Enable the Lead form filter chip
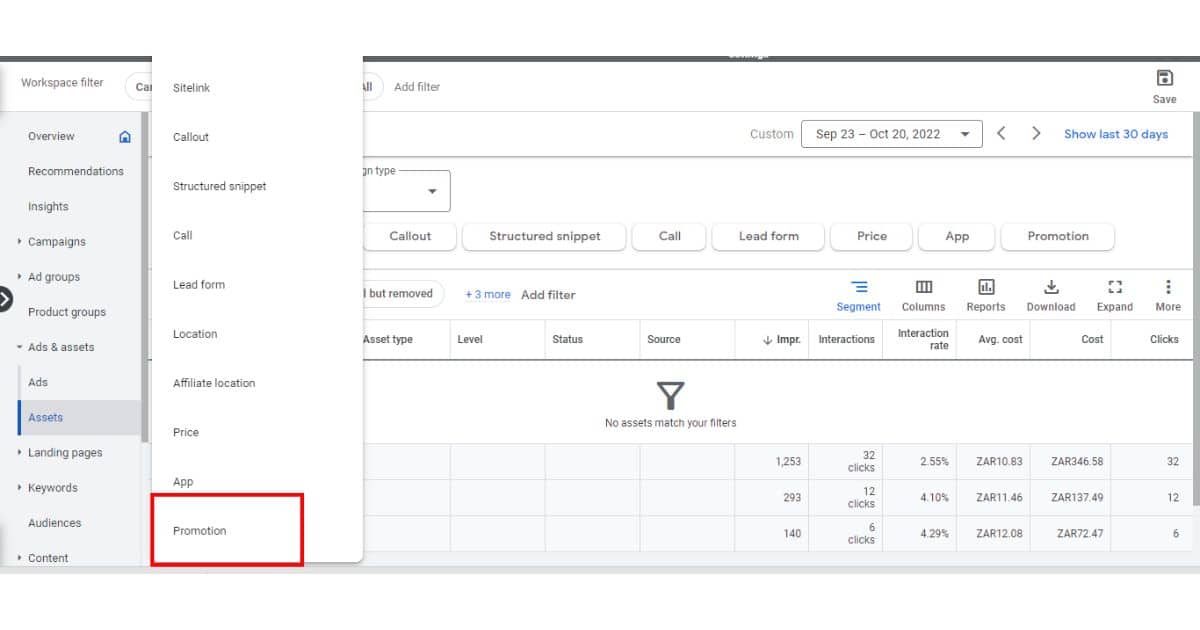The height and width of the screenshot is (630, 1200). click(x=767, y=236)
